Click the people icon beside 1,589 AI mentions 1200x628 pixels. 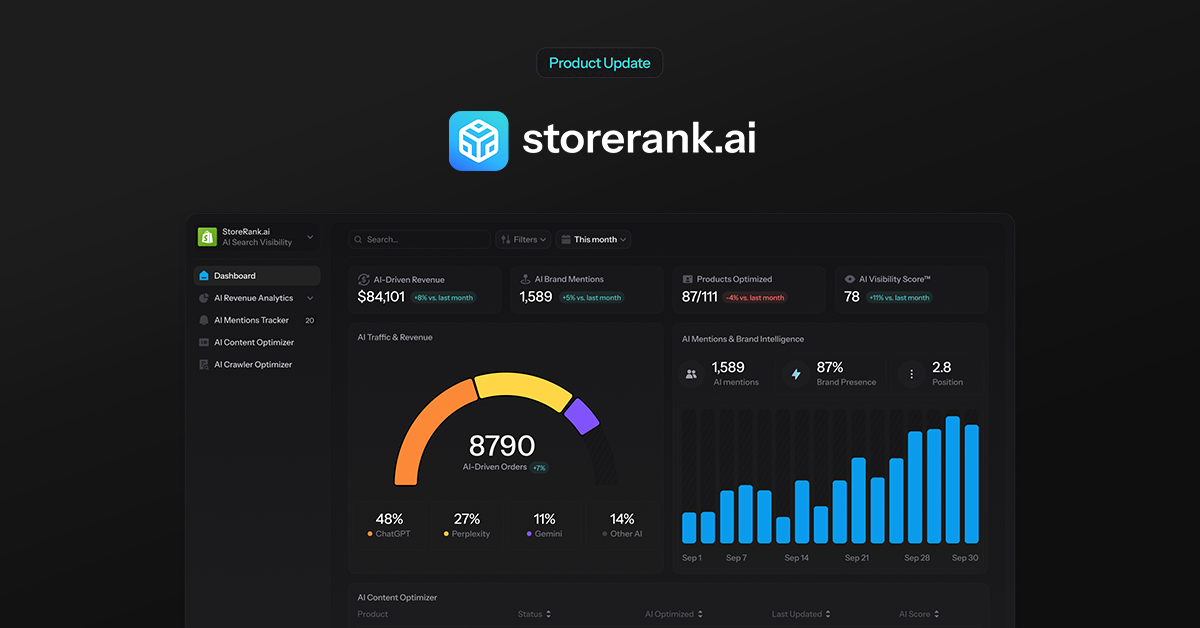pyautogui.click(x=690, y=374)
